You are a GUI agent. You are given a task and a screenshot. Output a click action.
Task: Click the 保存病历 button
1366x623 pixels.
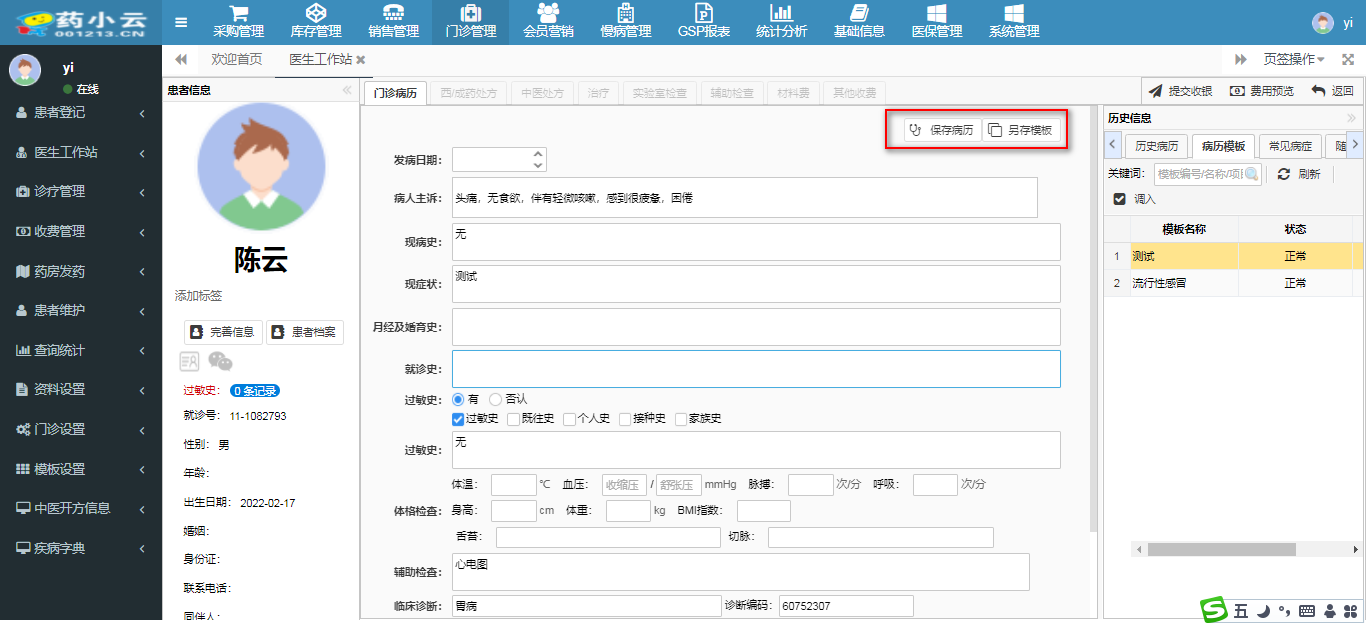tap(941, 130)
